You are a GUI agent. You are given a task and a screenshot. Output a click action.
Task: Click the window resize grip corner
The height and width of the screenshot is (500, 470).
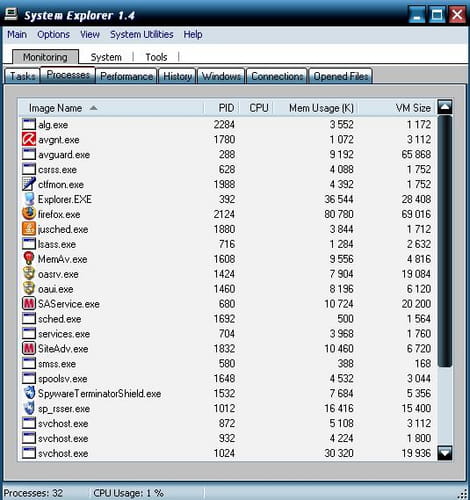[463, 494]
